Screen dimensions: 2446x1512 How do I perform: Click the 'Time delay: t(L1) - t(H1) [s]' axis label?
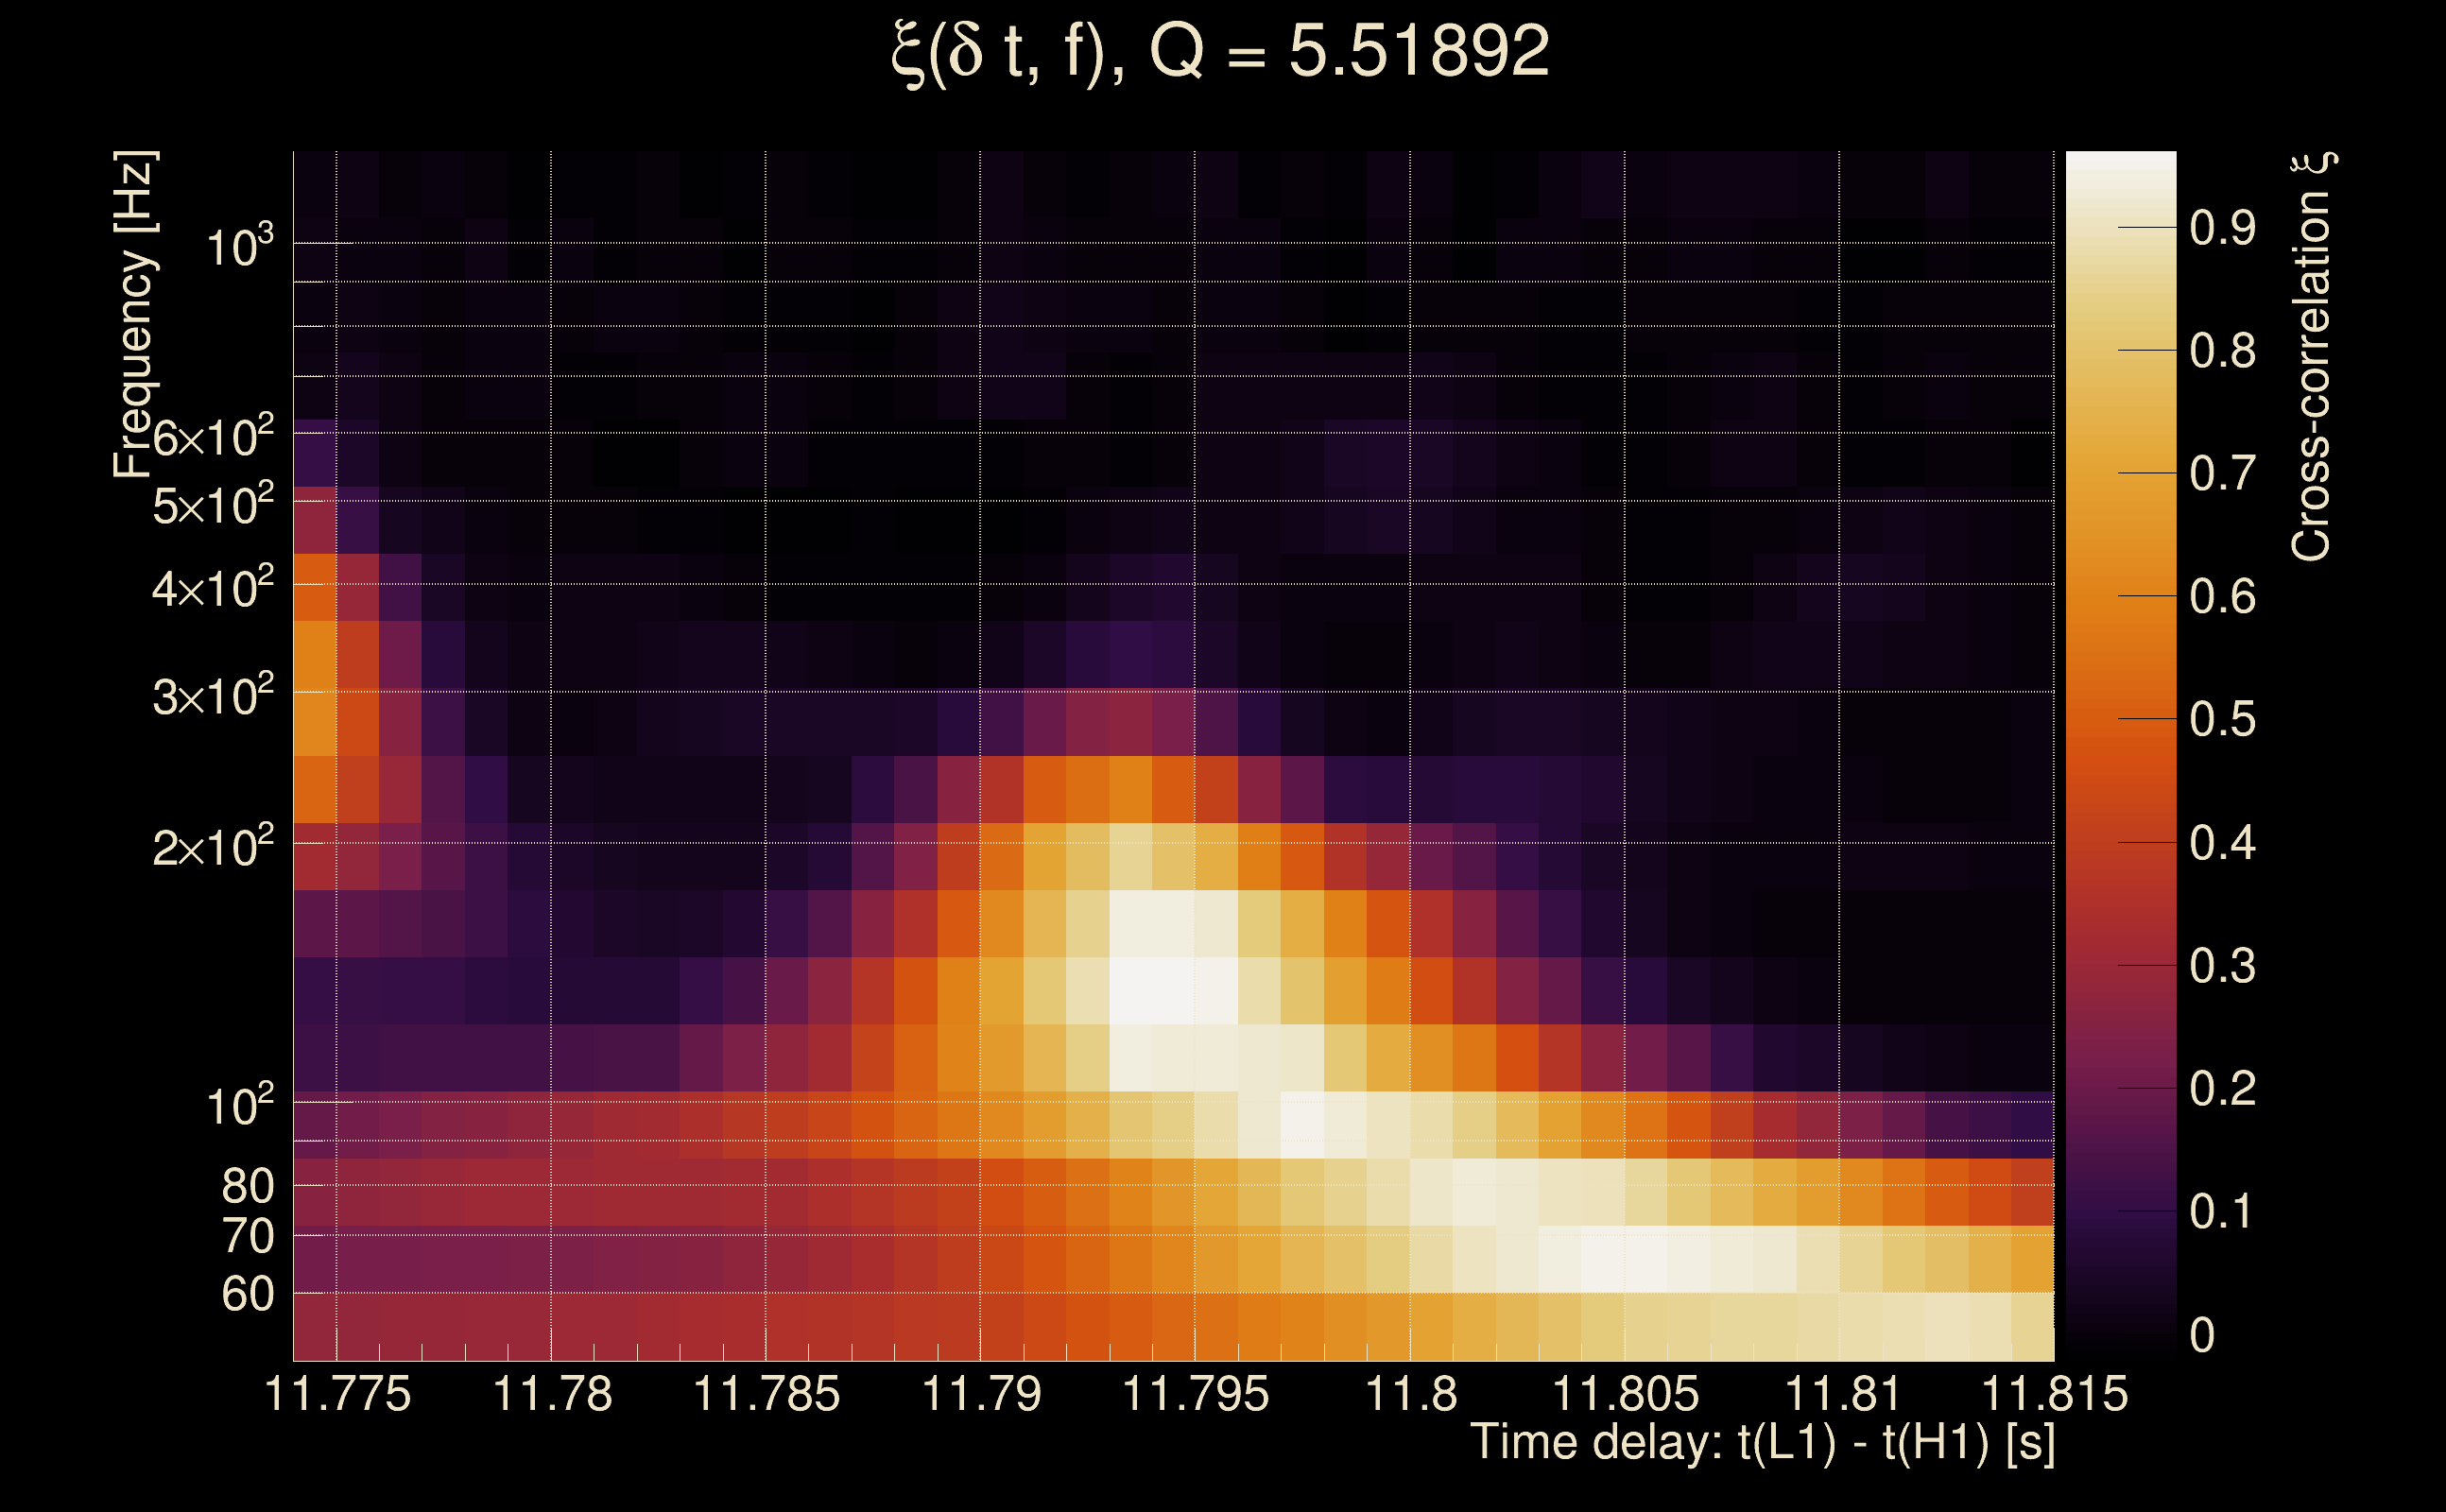pyautogui.click(x=1762, y=1443)
